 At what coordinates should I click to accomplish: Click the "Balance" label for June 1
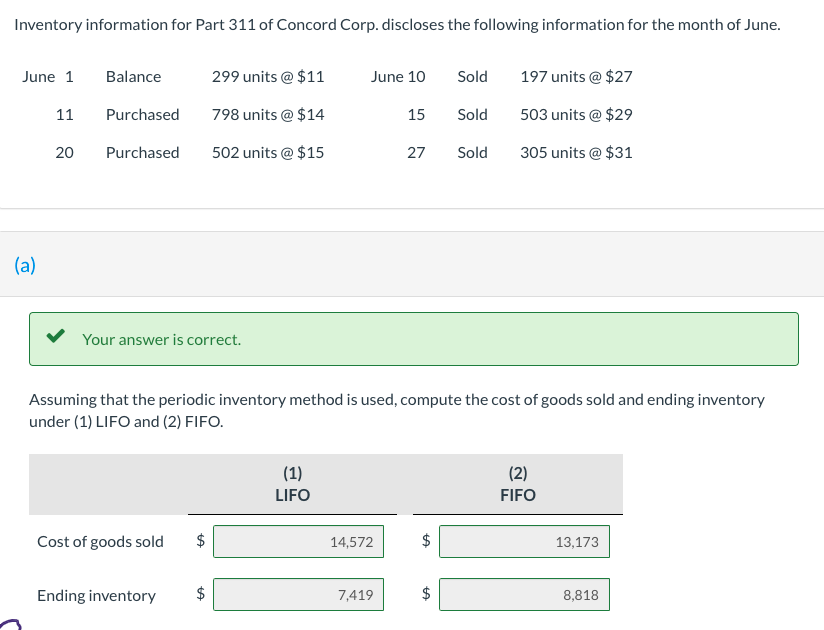point(133,77)
